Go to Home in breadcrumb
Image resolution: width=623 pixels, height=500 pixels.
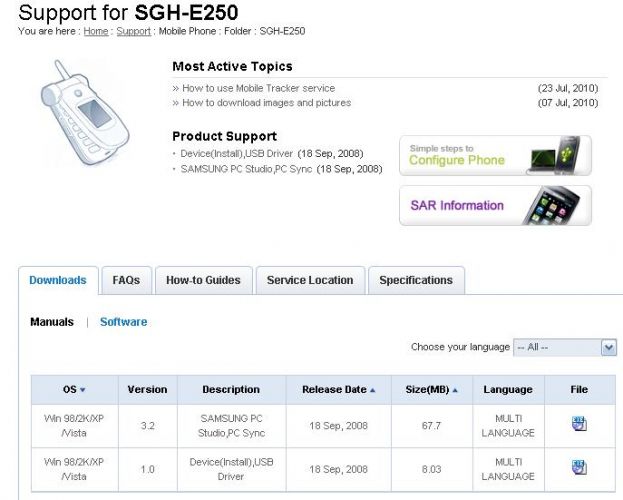pyautogui.click(x=96, y=31)
